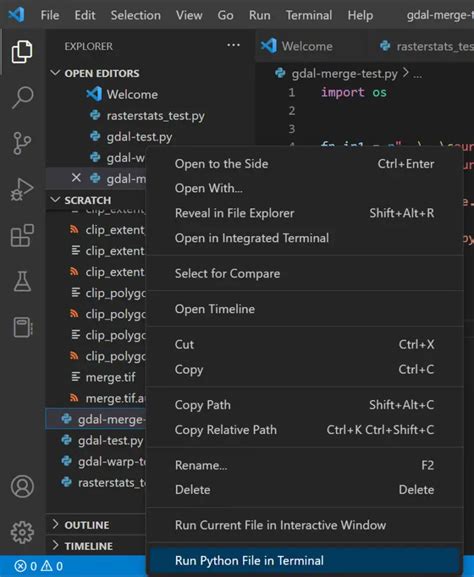Open the Edit menu
Screen dimensions: 474x577
pos(85,15)
